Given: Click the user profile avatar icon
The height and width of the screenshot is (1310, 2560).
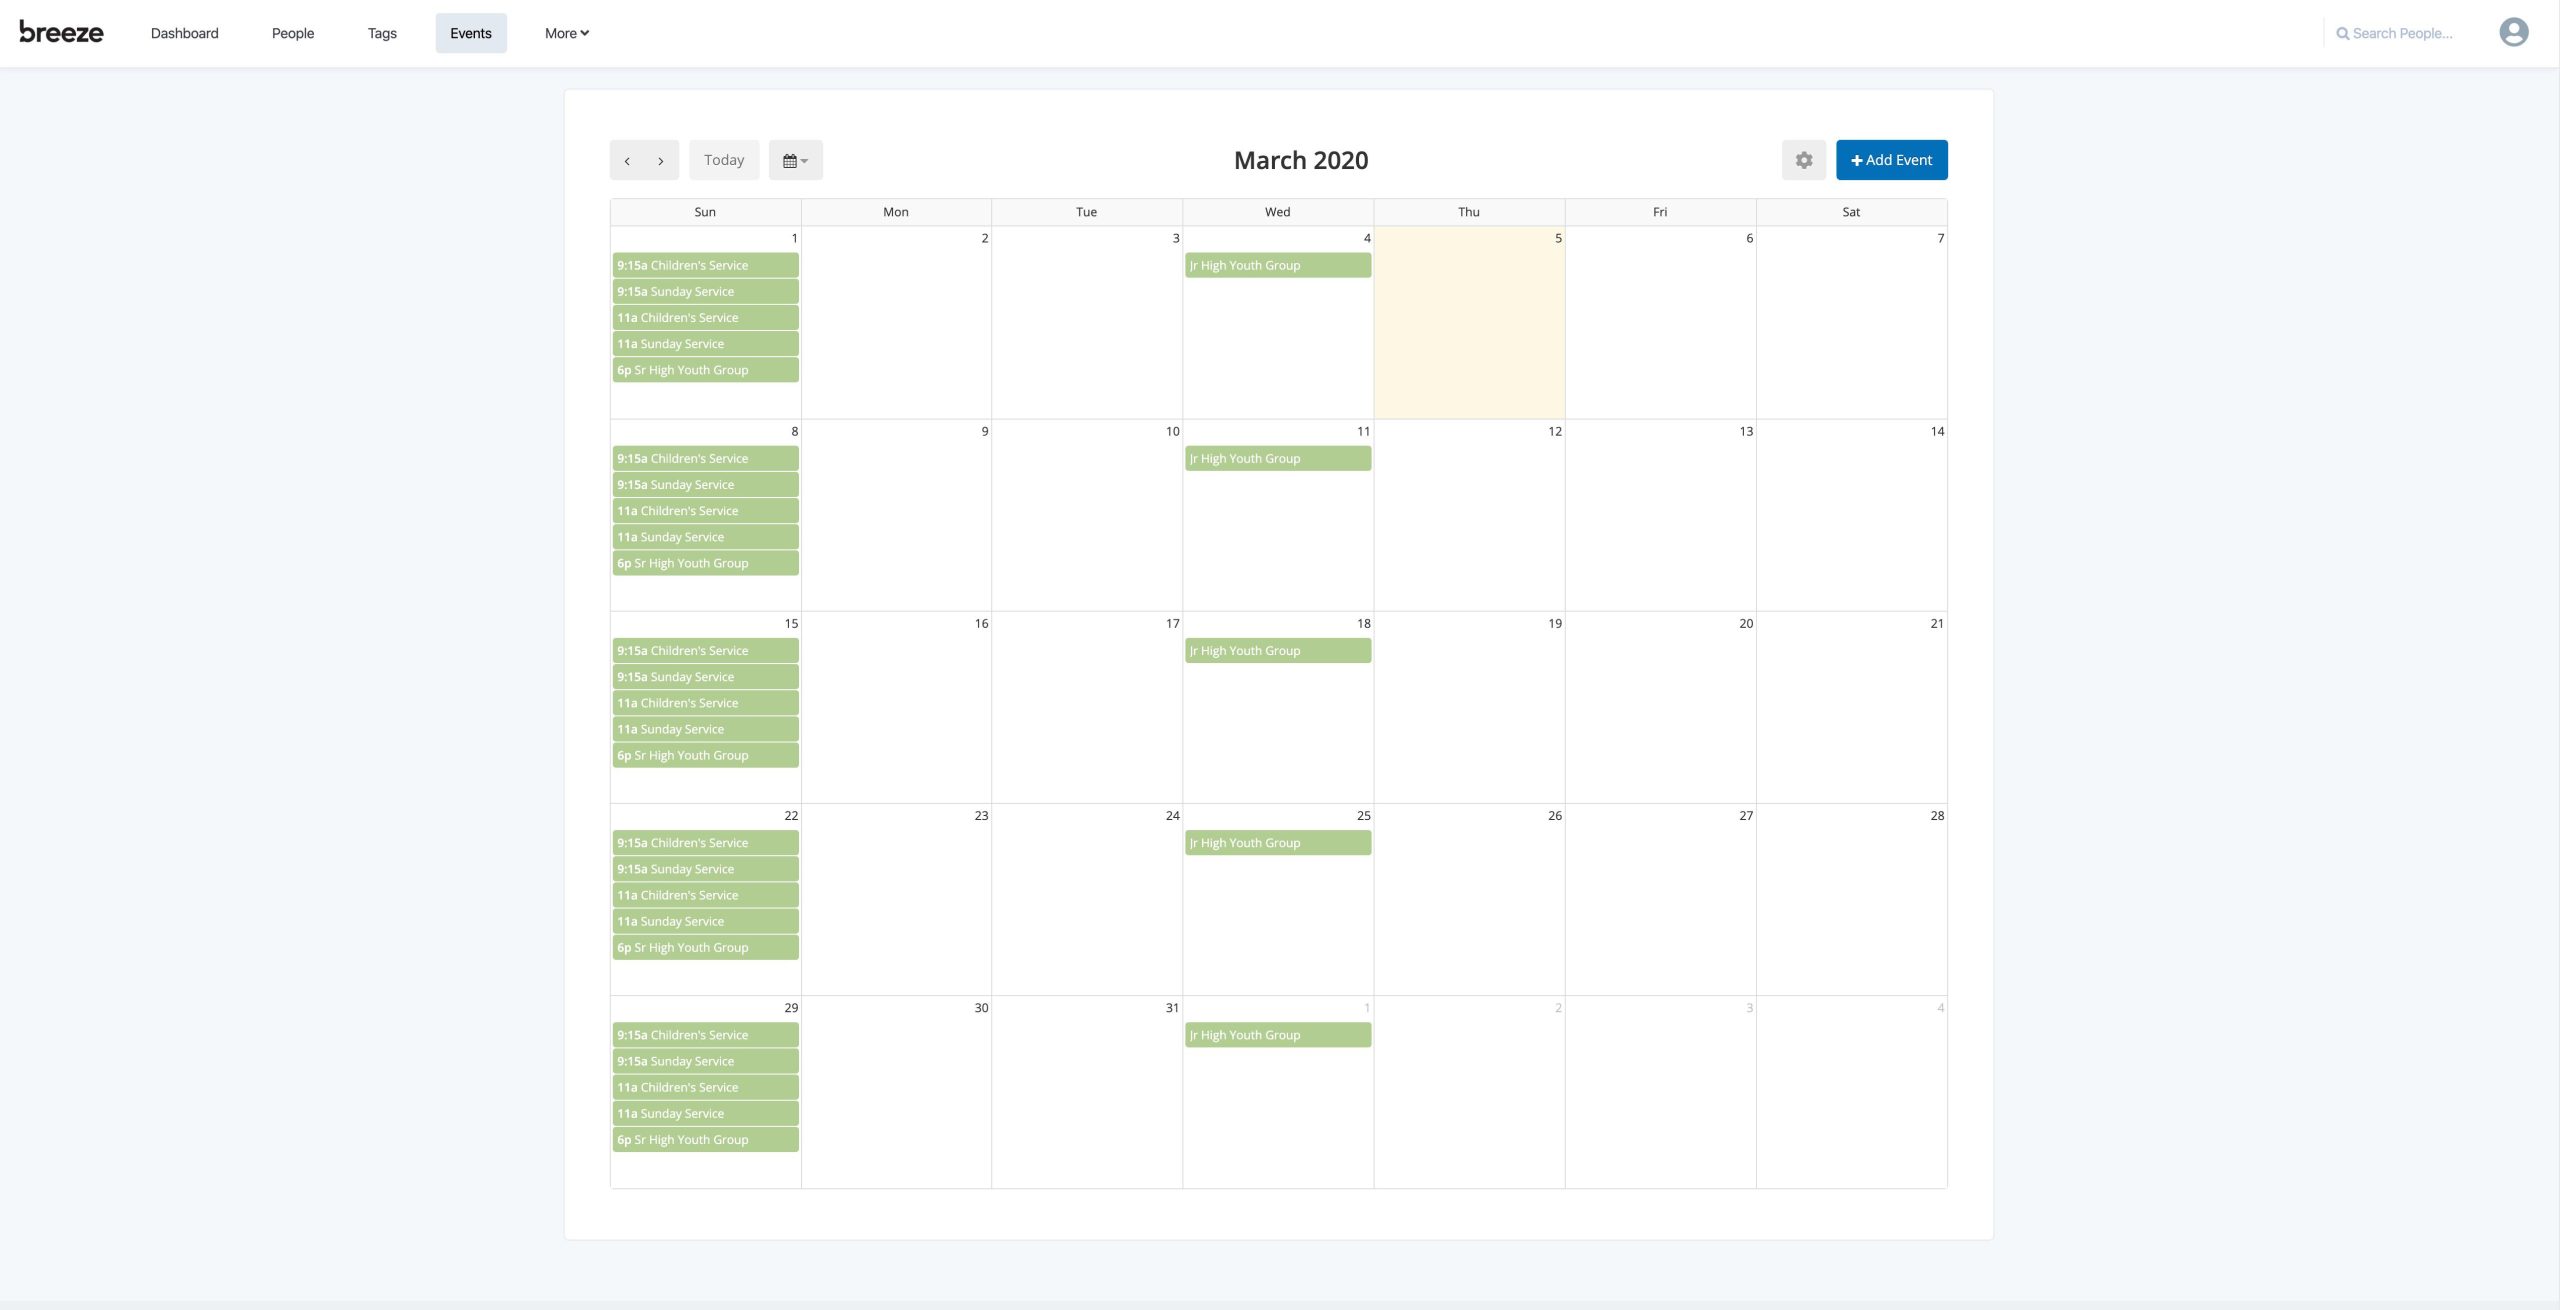Looking at the screenshot, I should 2513,33.
